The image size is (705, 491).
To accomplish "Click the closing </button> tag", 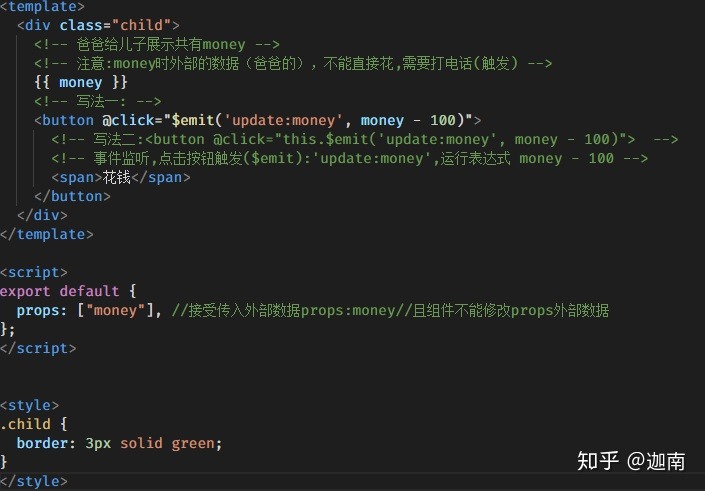I will pos(72,196).
